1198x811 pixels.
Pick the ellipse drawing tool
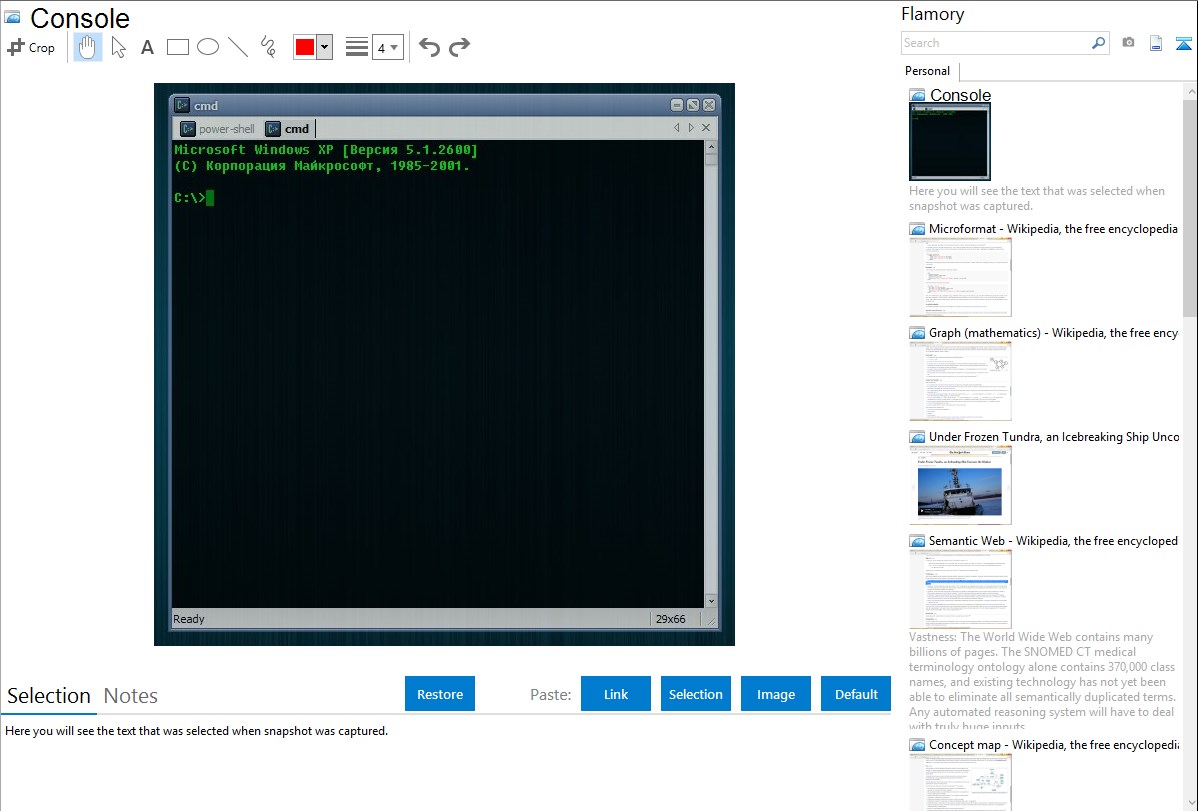click(x=208, y=47)
